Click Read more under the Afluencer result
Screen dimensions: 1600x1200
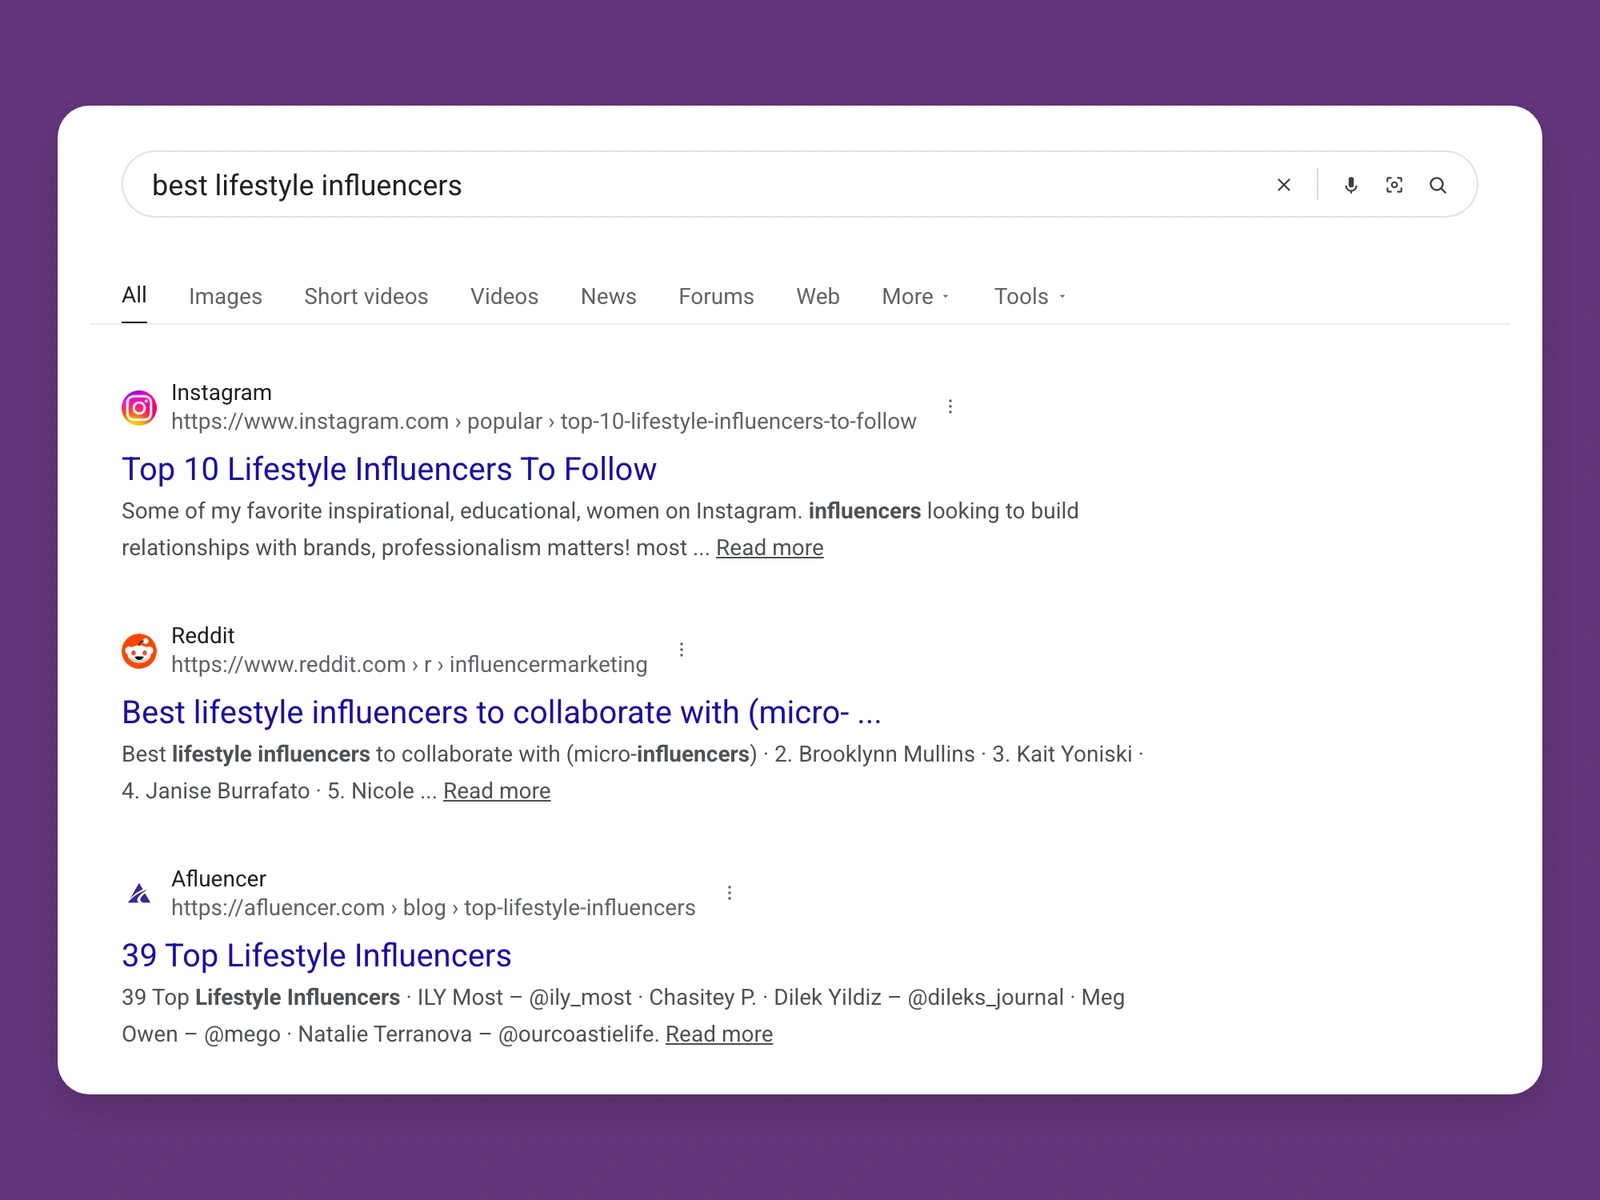[719, 1034]
